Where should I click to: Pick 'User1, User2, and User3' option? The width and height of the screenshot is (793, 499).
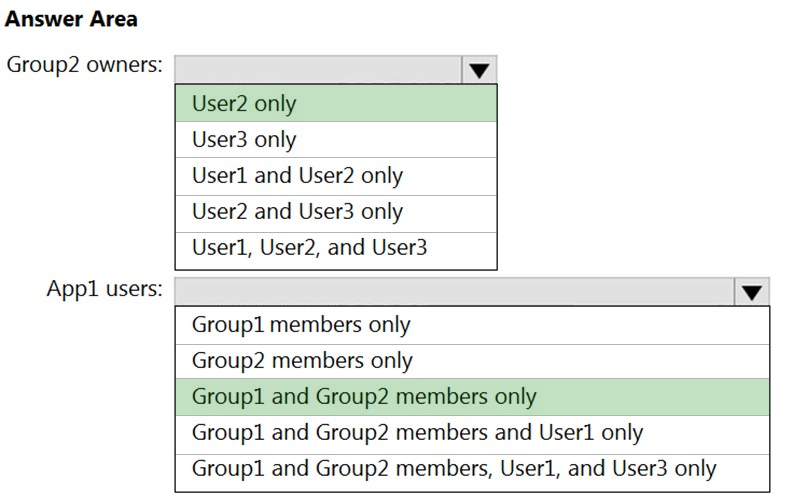point(335,248)
